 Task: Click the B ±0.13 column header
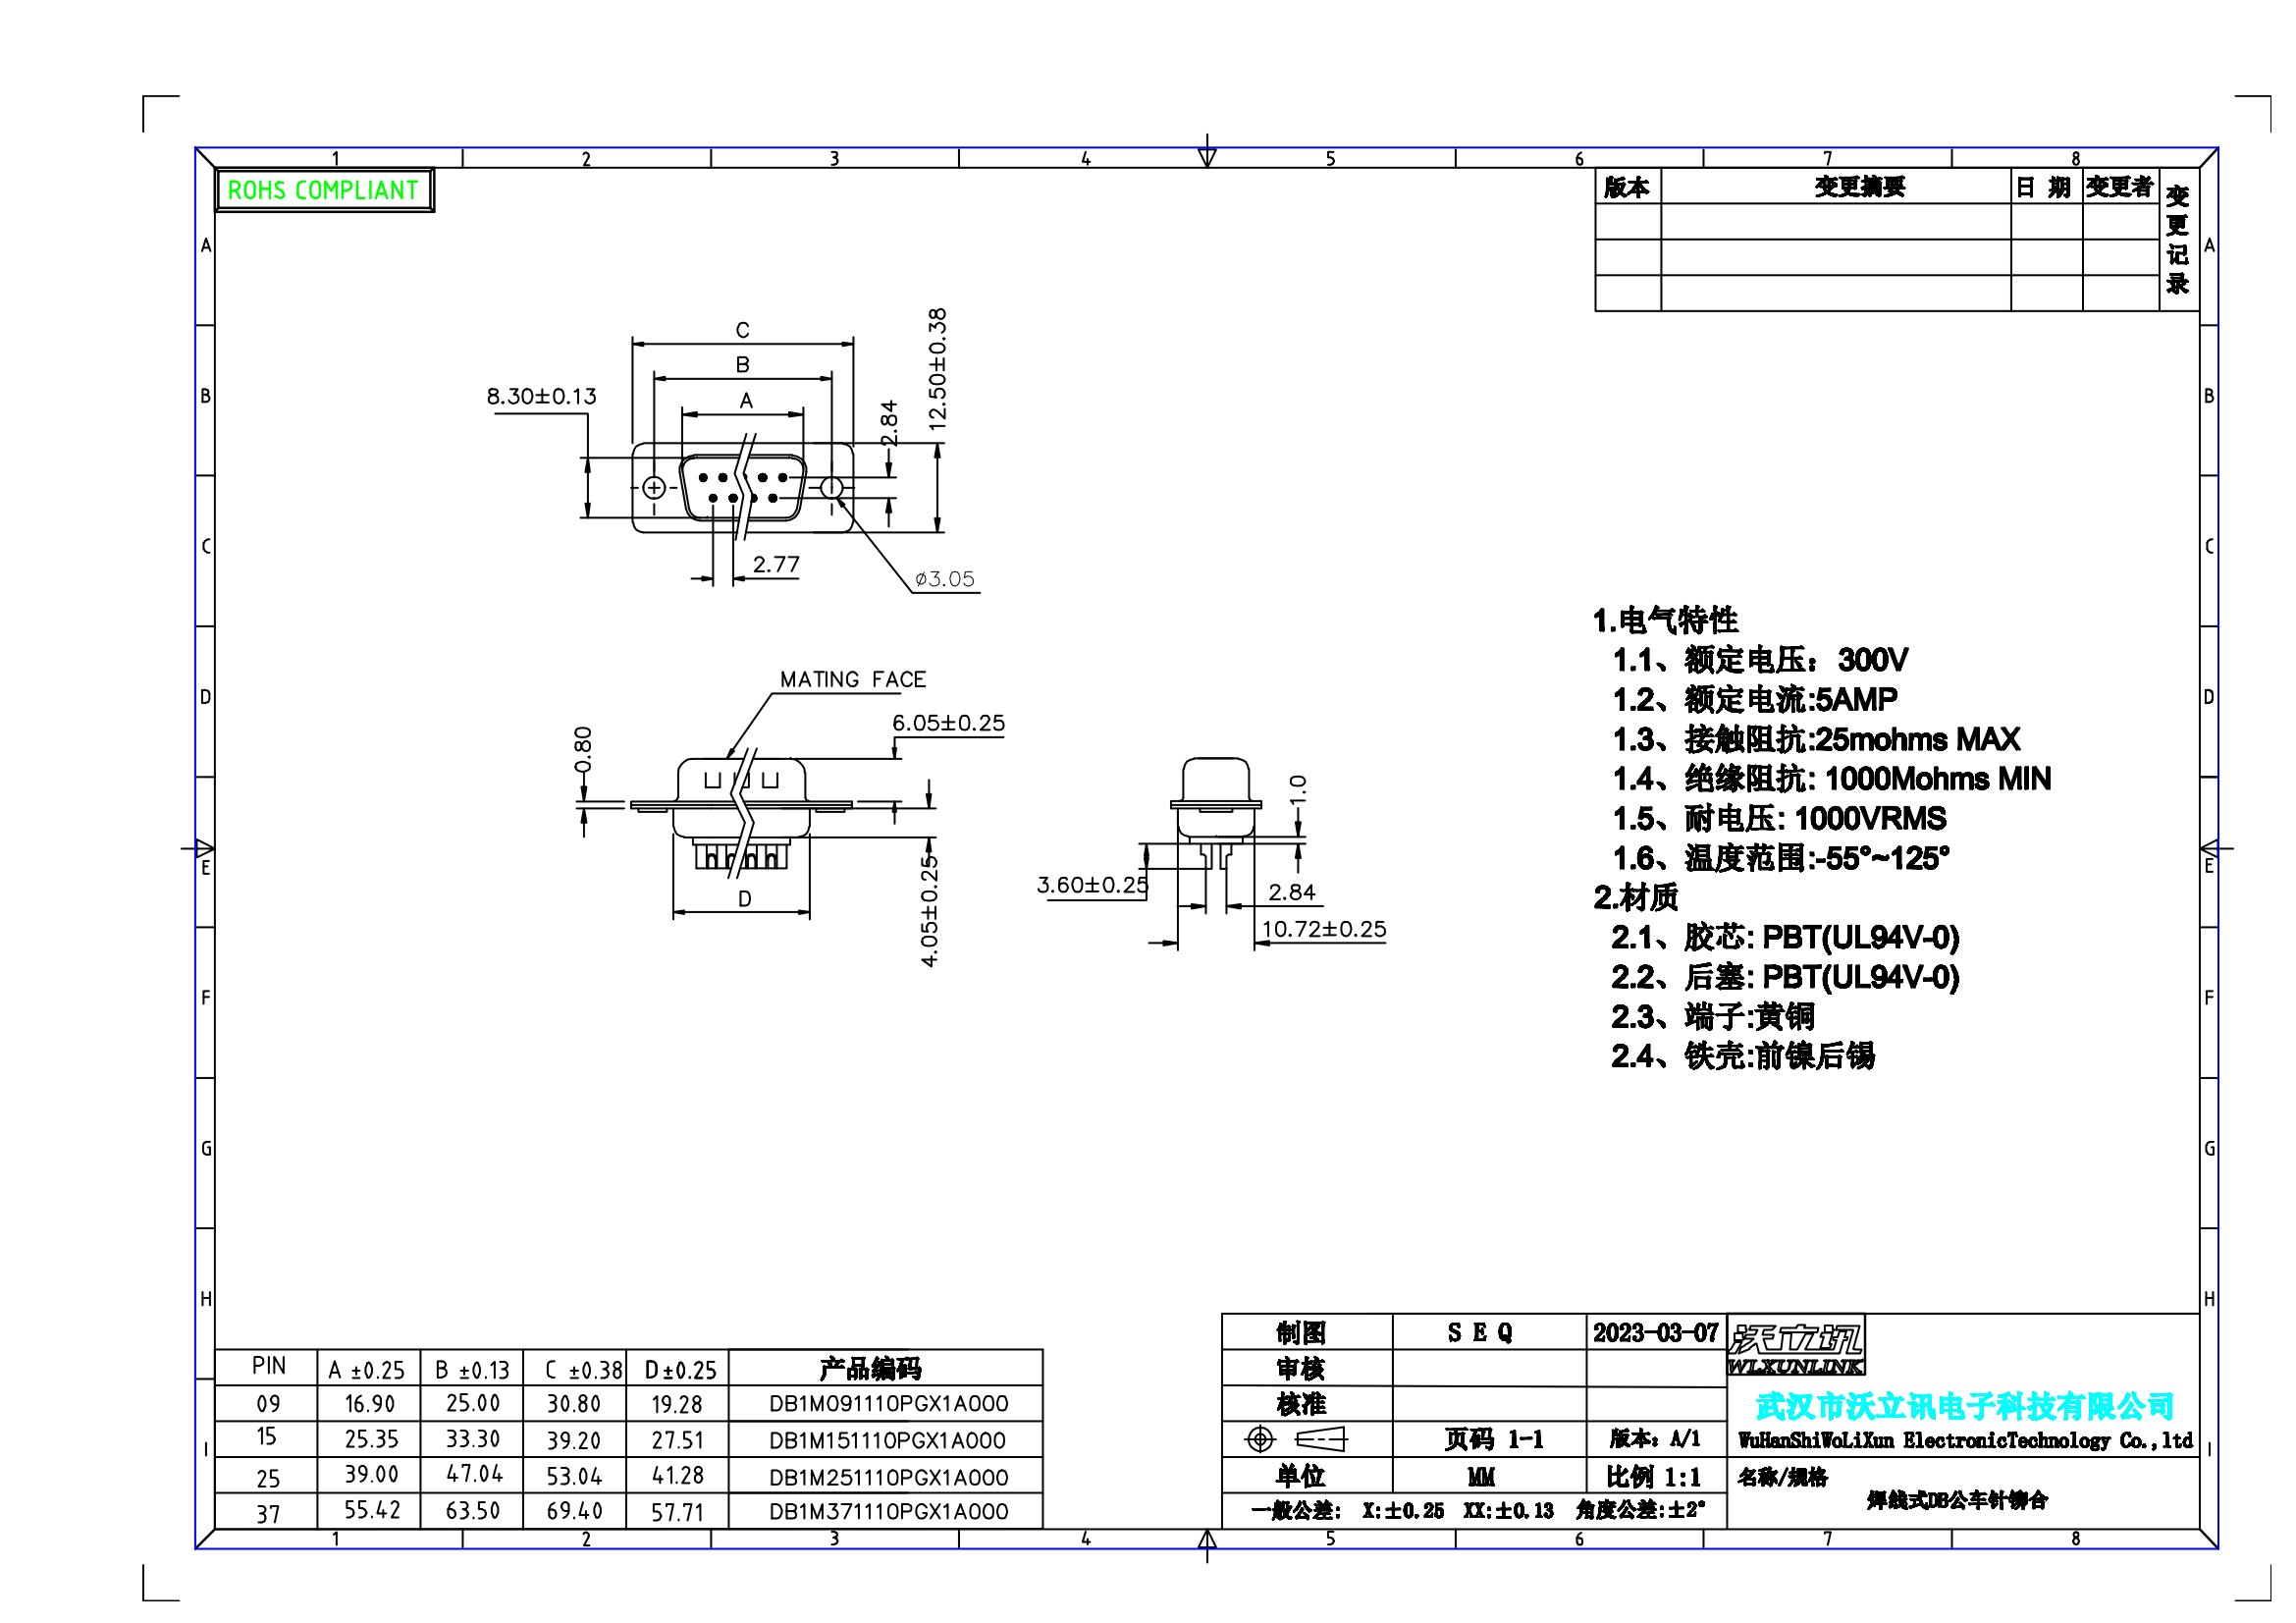(x=472, y=1370)
